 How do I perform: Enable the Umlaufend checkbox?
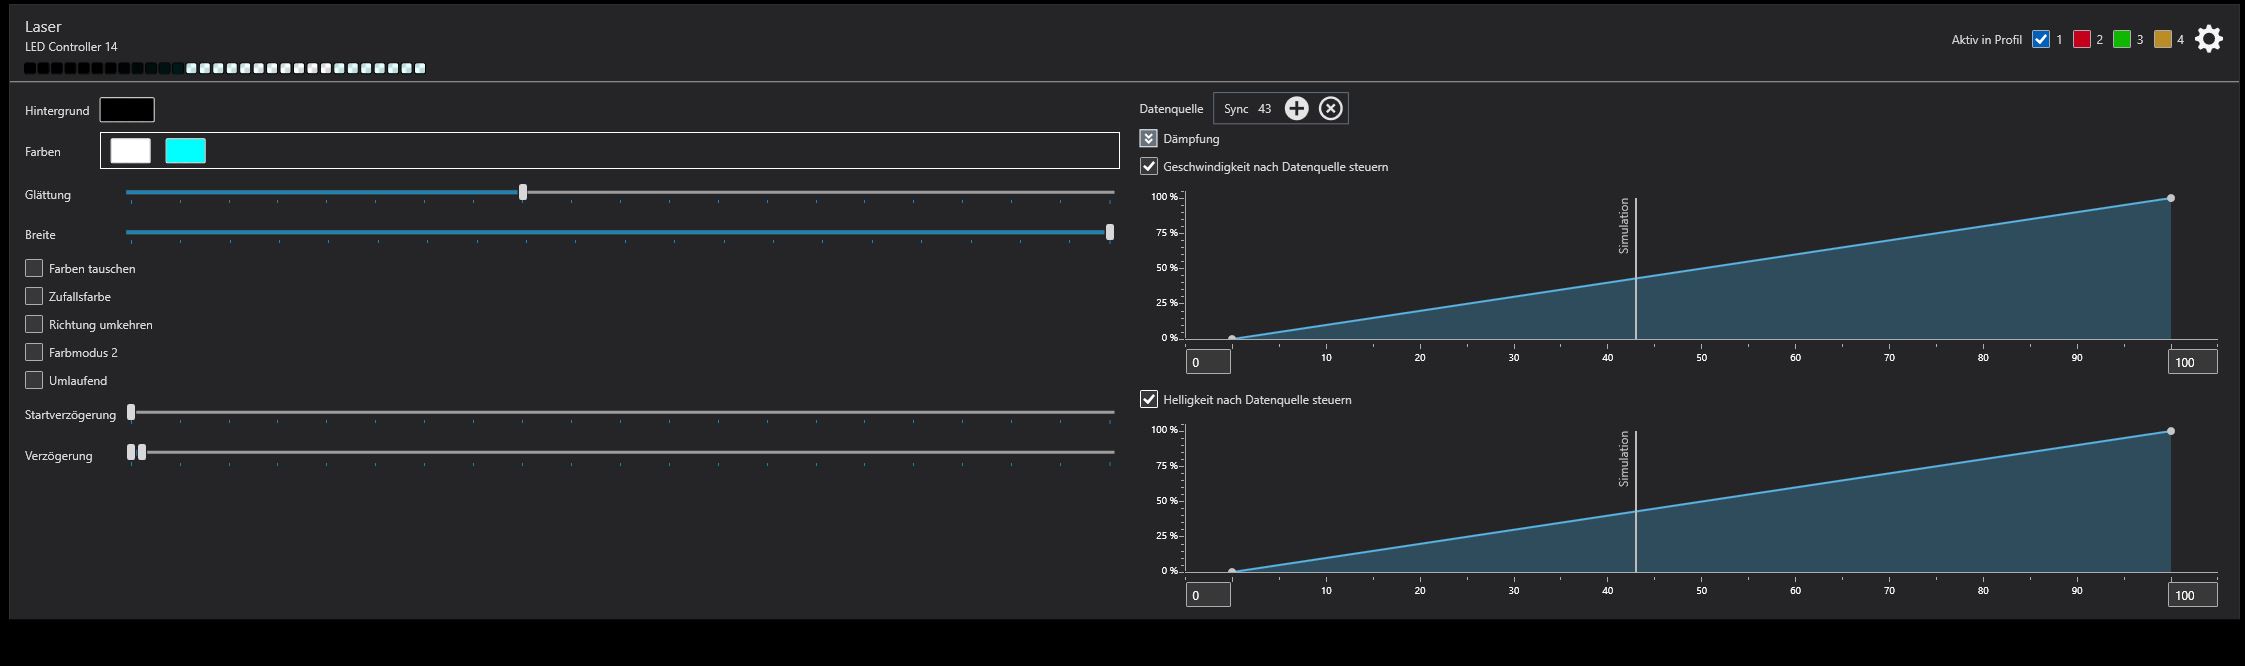(34, 381)
